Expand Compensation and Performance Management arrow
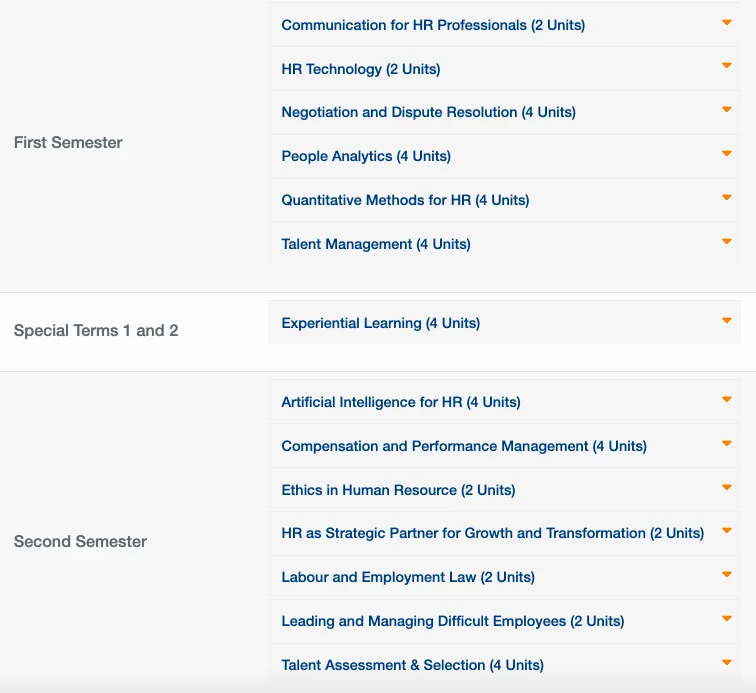Image resolution: width=756 pixels, height=693 pixels. coord(727,444)
